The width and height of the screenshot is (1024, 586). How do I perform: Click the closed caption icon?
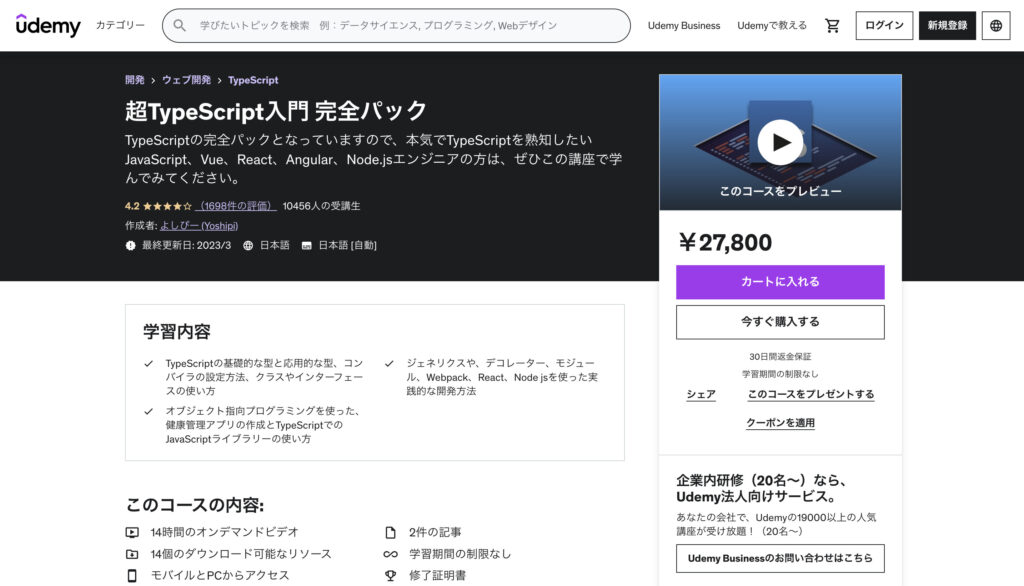306,246
